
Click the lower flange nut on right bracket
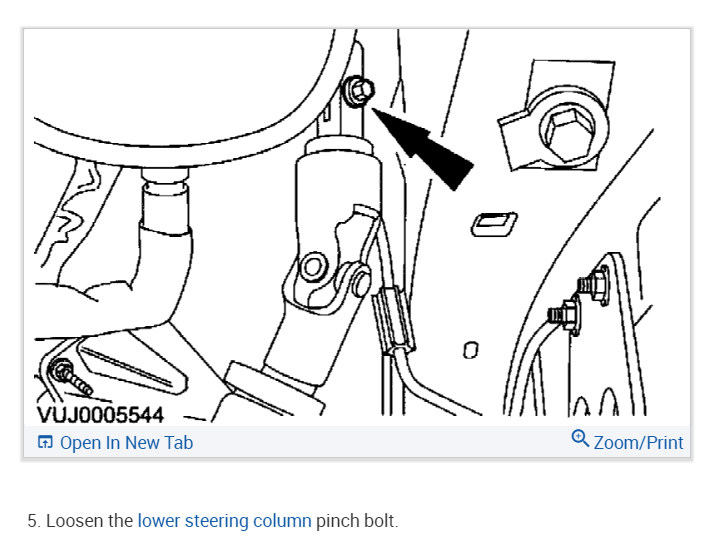565,315
